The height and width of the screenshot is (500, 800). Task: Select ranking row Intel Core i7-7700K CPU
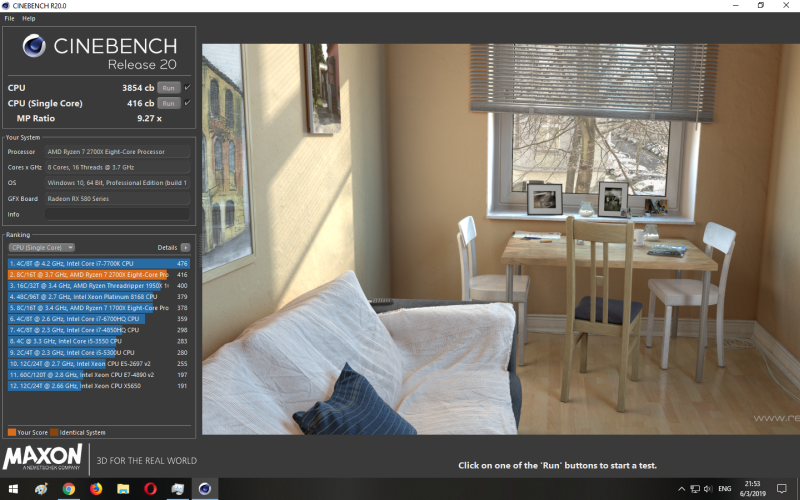(99, 264)
